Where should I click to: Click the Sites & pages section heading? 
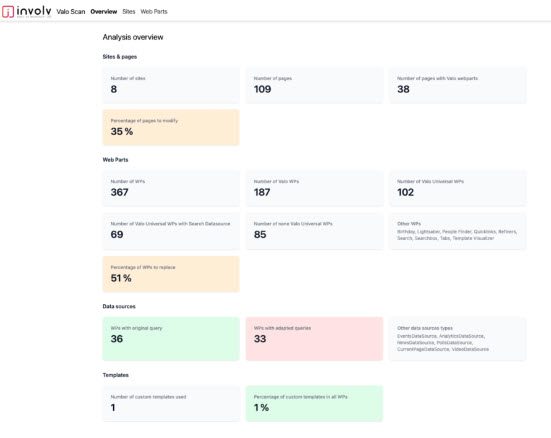tap(120, 57)
